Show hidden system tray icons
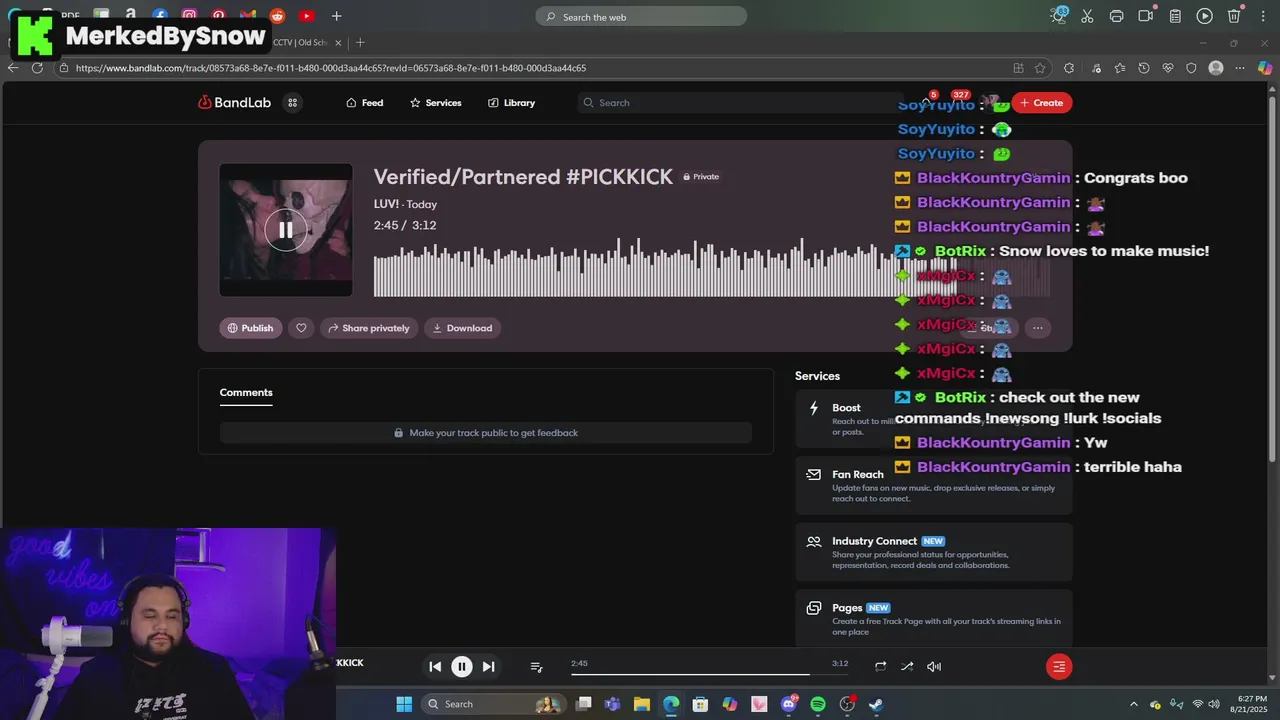This screenshot has width=1280, height=720. (x=1133, y=704)
